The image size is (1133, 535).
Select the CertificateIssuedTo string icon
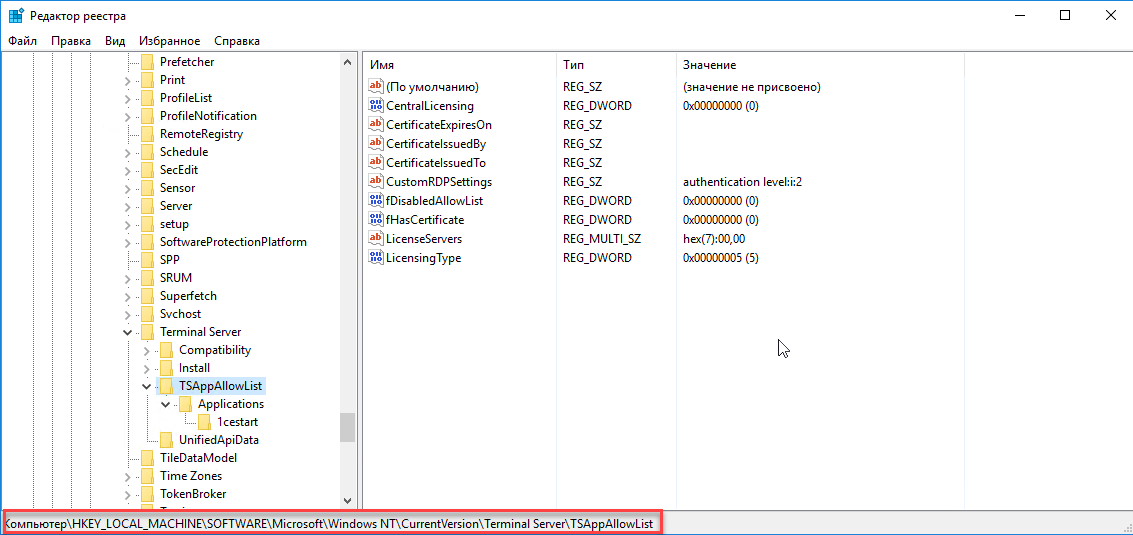[376, 163]
